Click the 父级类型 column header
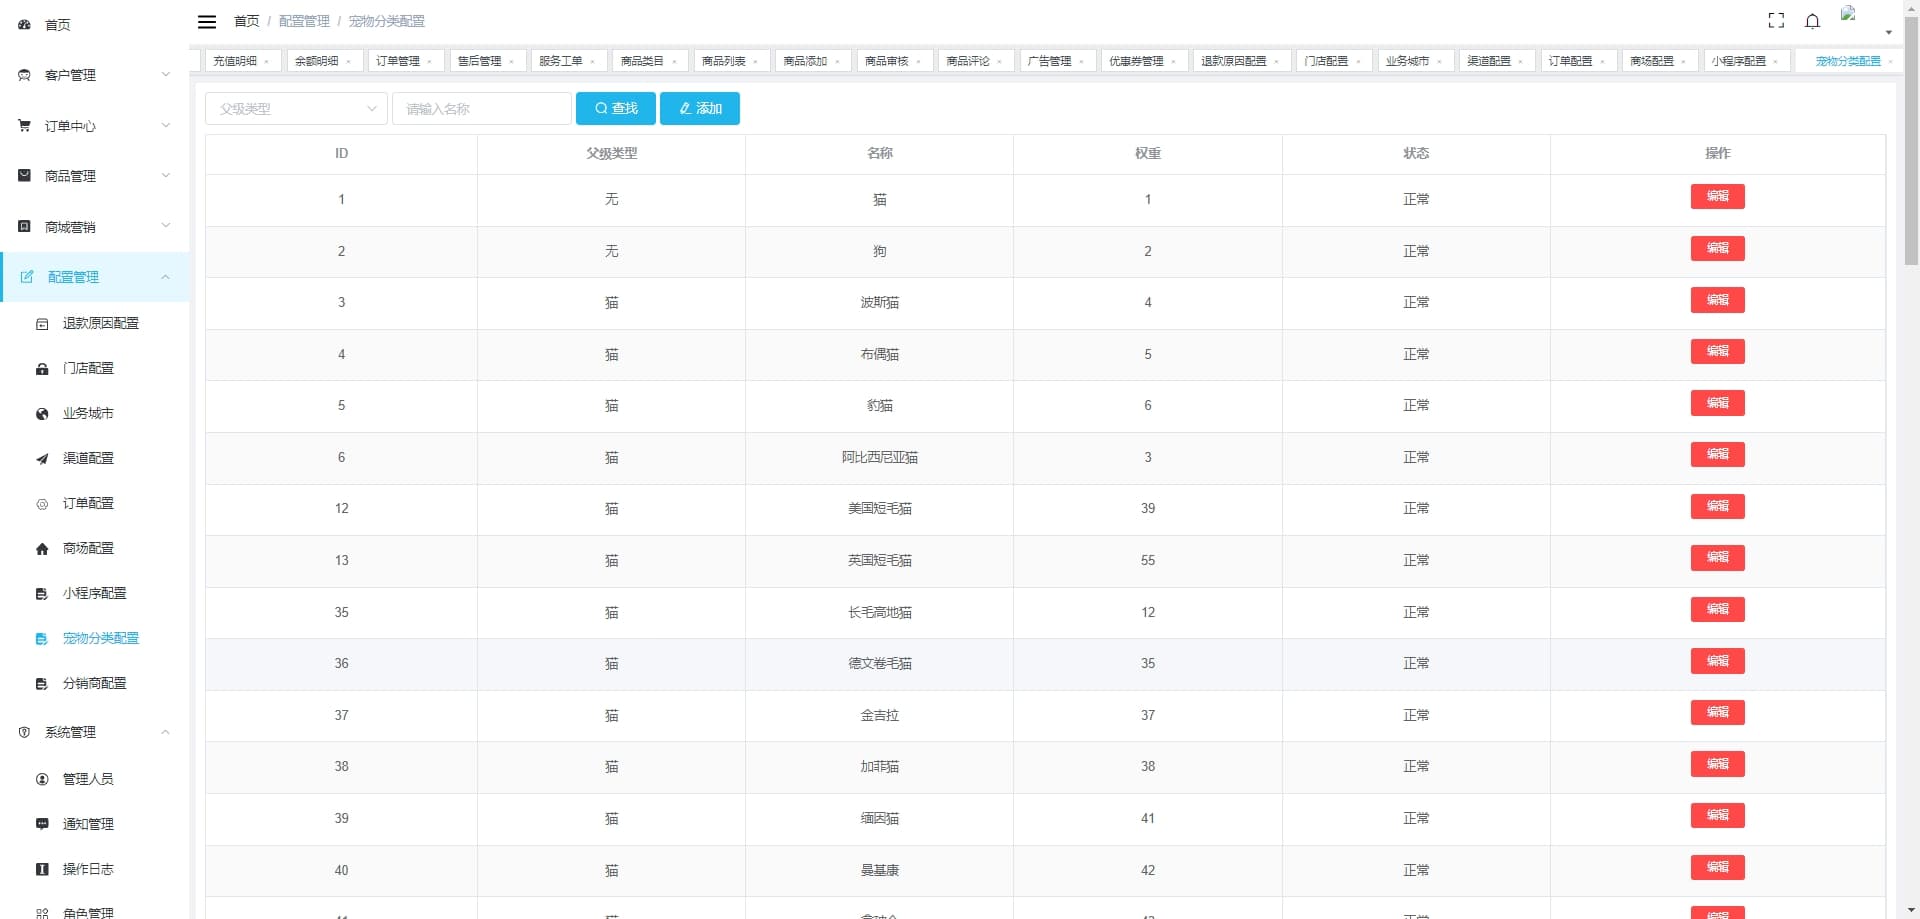This screenshot has width=1920, height=919. (x=612, y=153)
